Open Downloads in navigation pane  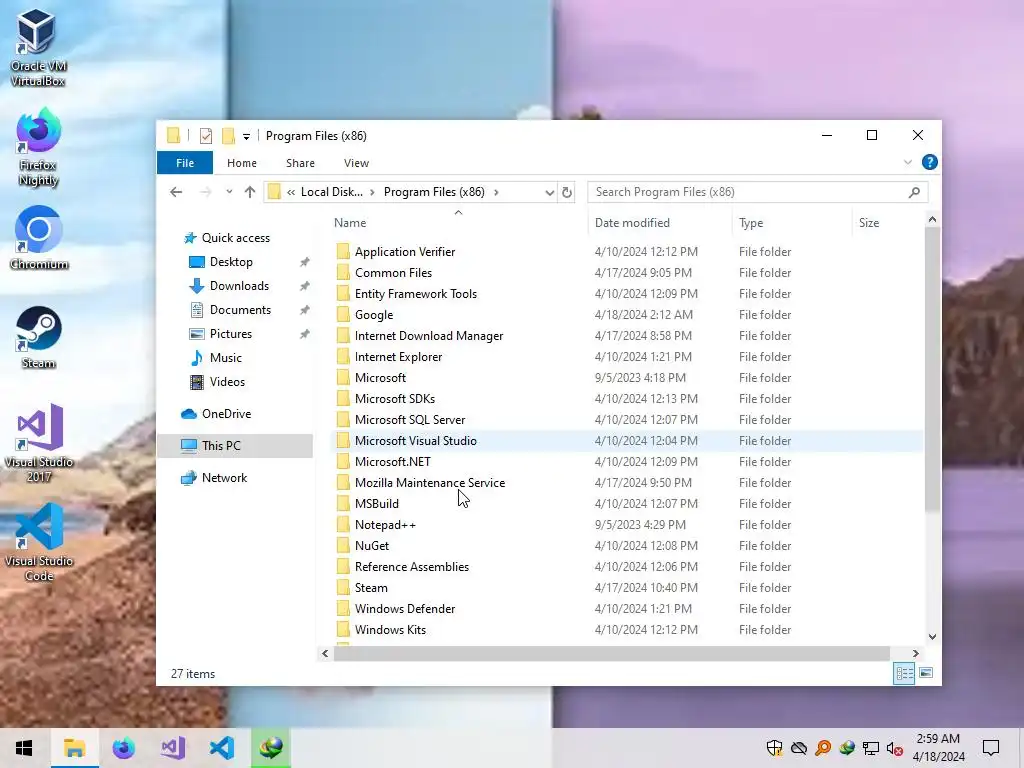tap(239, 286)
